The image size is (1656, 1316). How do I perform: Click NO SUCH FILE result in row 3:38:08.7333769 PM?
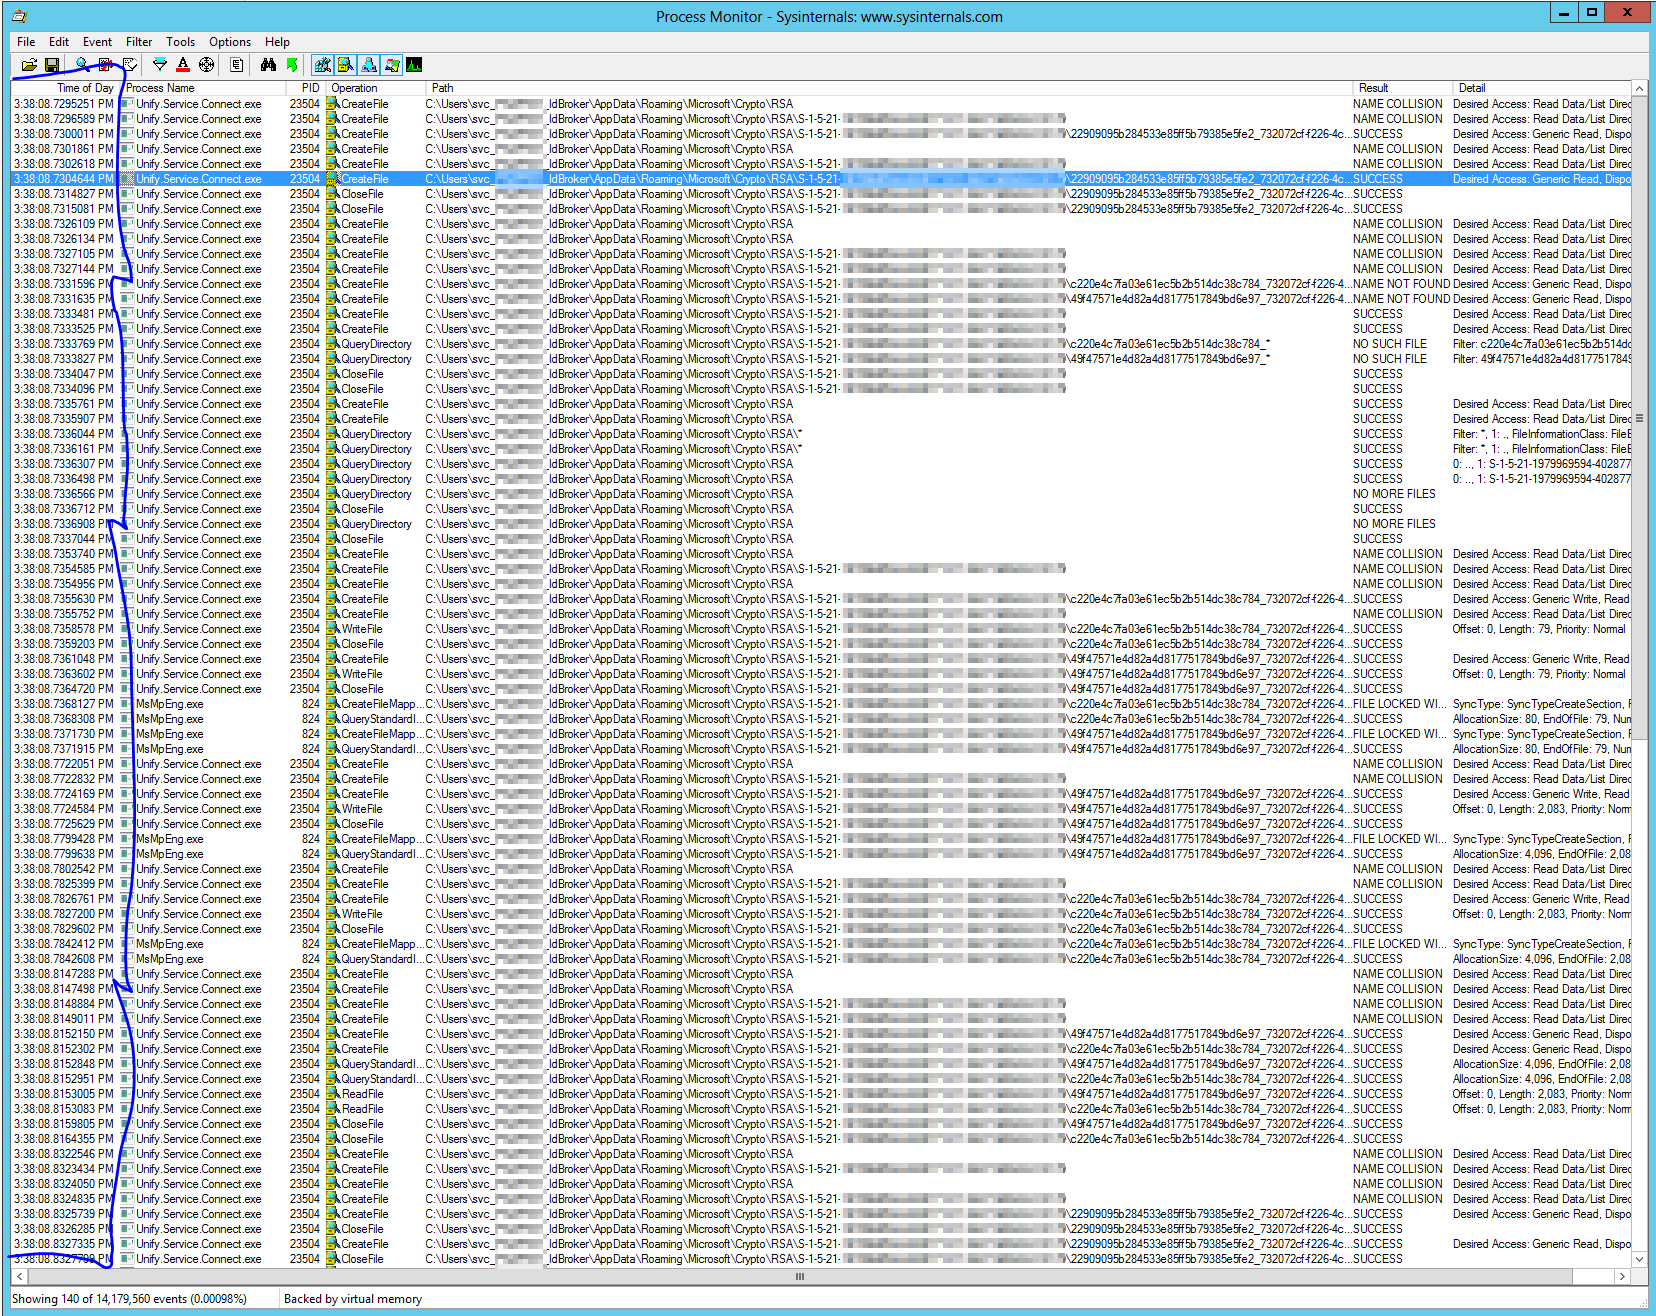tap(1390, 344)
